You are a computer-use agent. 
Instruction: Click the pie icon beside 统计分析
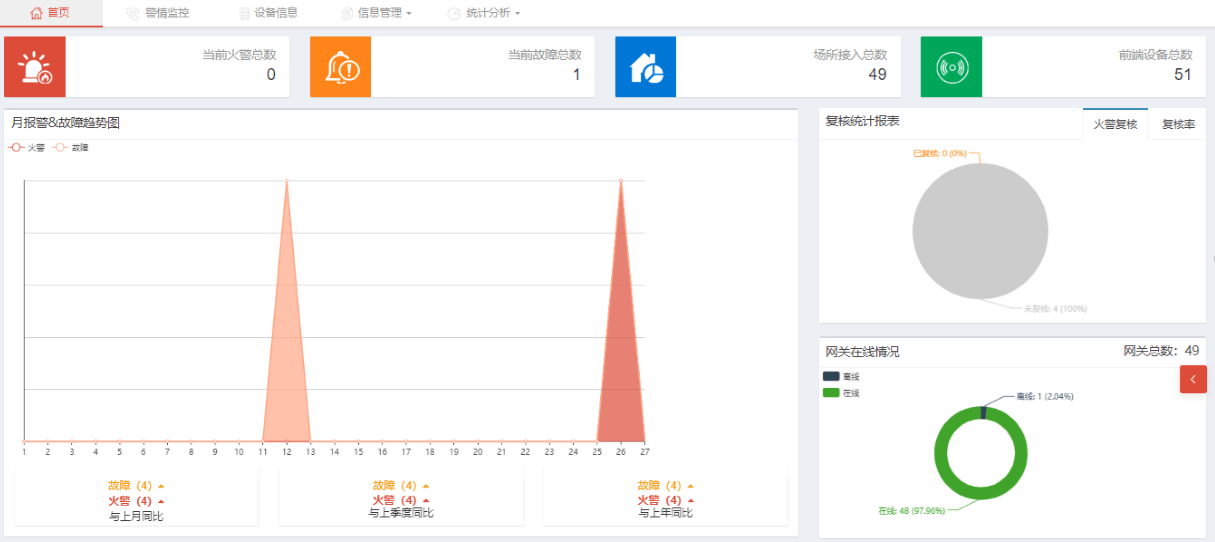454,13
